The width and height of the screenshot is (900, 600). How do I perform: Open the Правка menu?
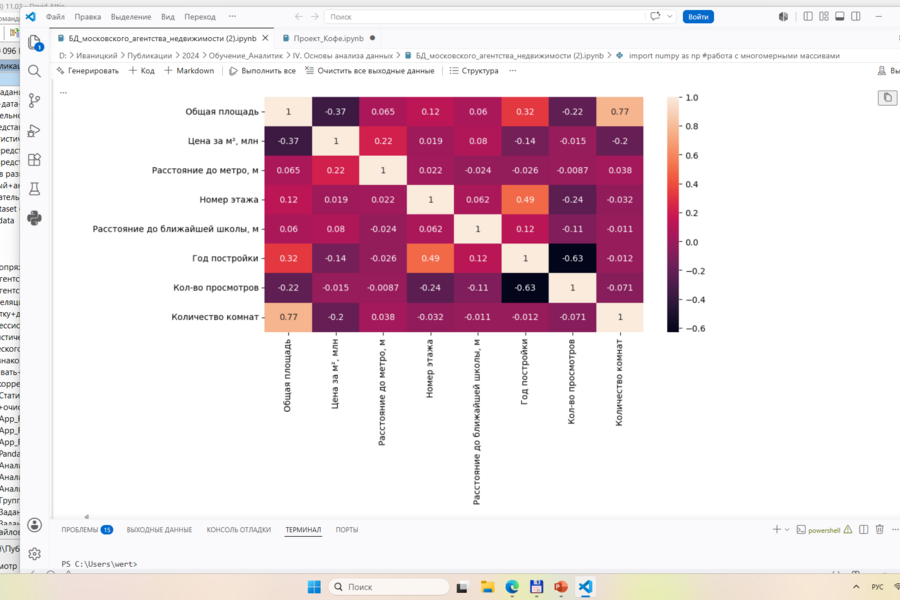point(88,17)
